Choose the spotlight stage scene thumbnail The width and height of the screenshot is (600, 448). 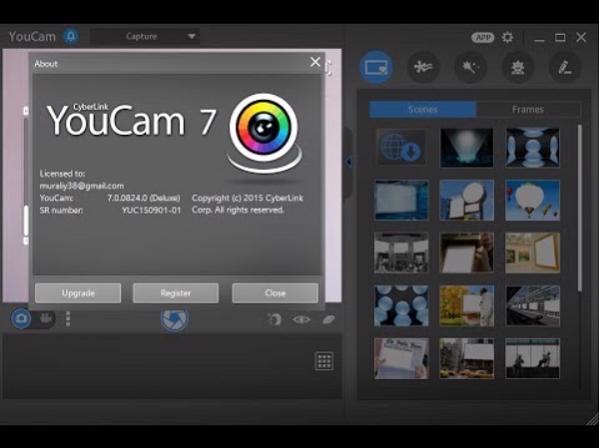(466, 147)
